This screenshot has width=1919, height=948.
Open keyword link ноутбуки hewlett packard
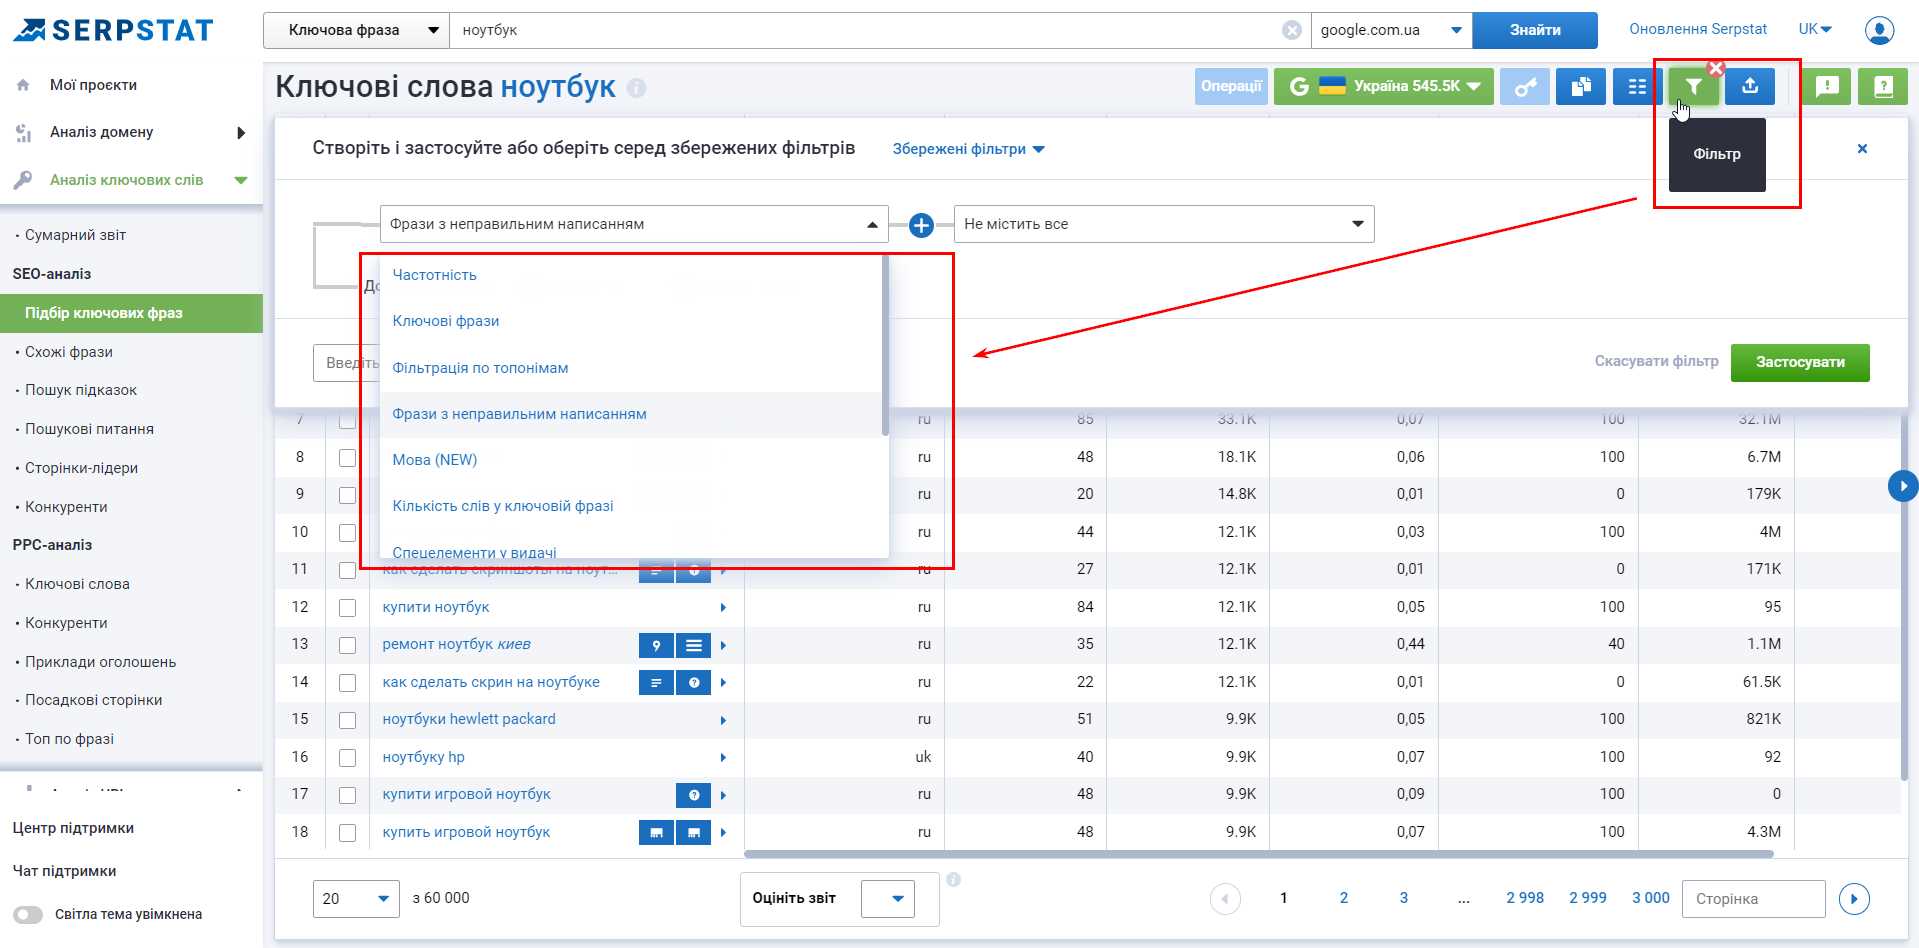[469, 719]
